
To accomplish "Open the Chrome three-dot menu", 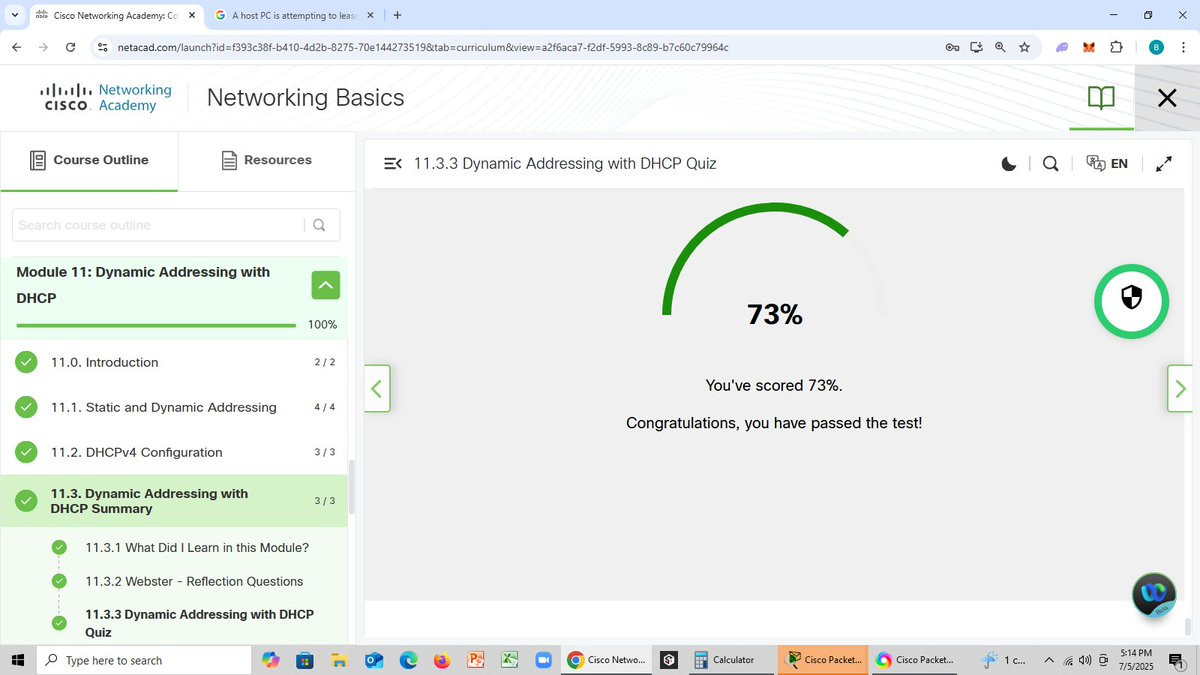I will tap(1184, 47).
